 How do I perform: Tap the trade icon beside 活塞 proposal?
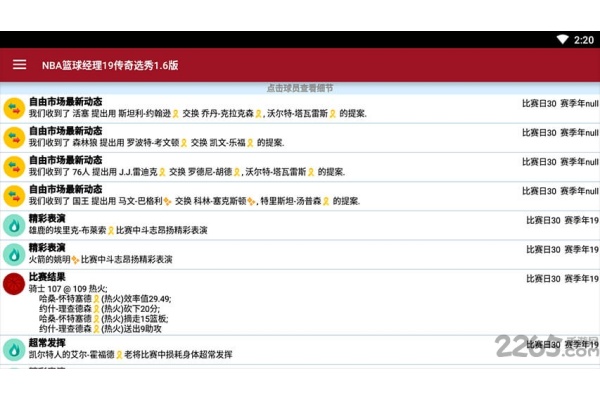[x=14, y=108]
